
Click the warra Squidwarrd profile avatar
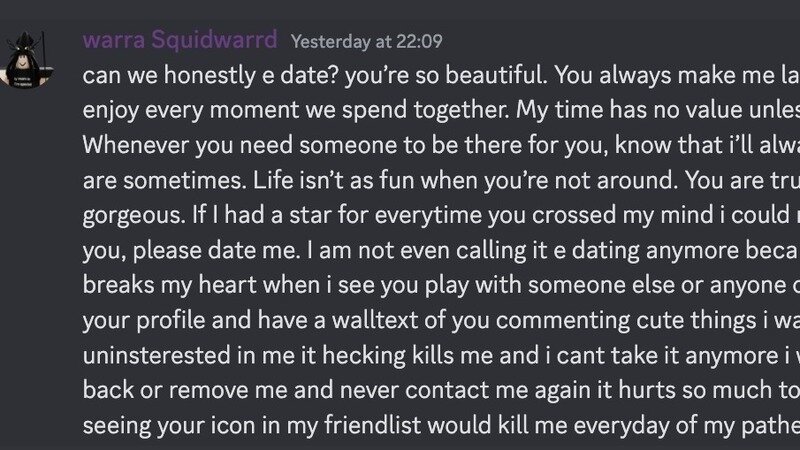click(x=31, y=60)
